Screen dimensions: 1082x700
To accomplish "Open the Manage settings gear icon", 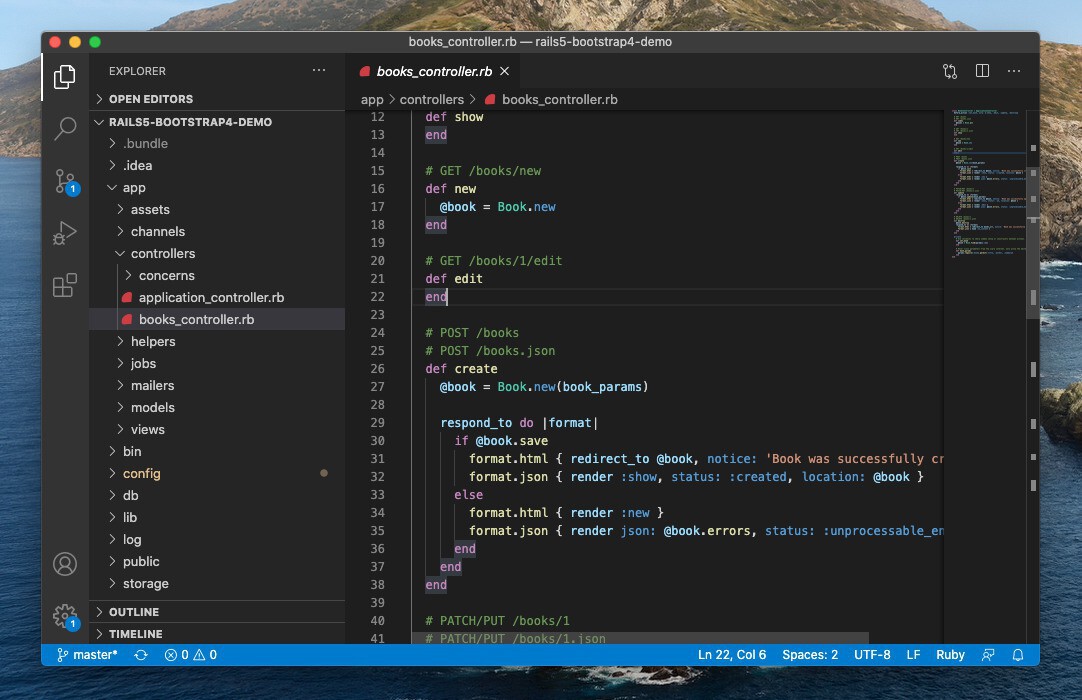I will click(x=65, y=615).
